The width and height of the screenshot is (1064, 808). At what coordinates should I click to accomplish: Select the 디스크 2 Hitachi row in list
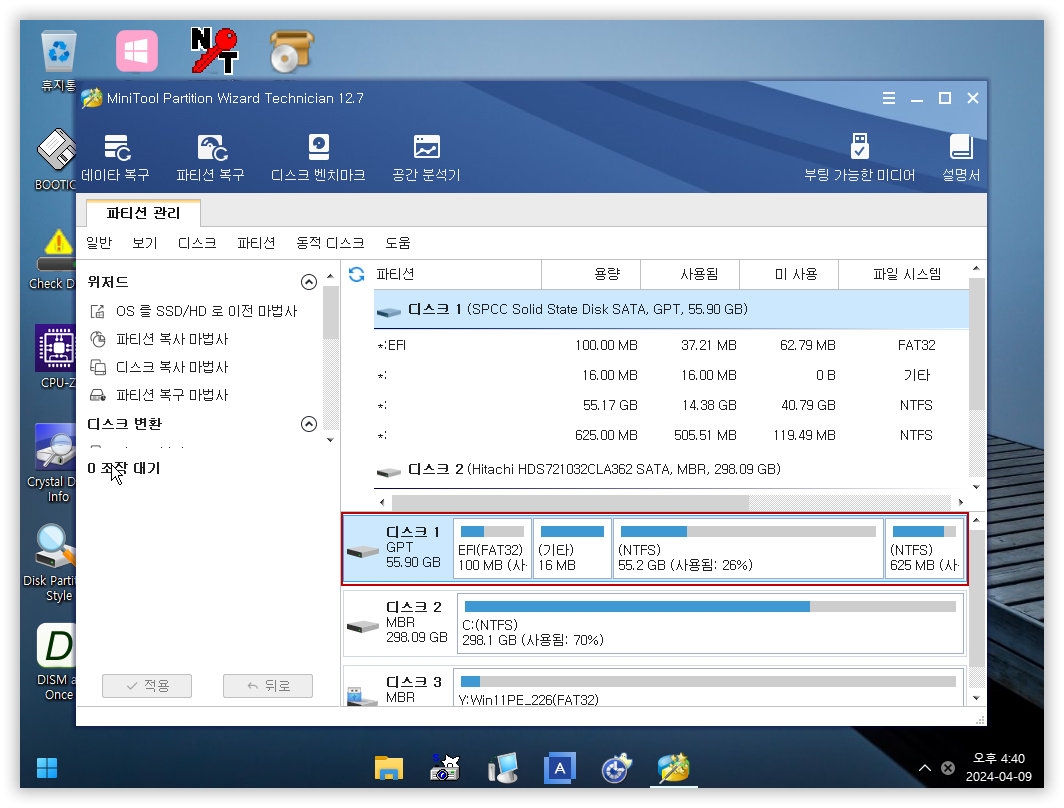coord(671,469)
